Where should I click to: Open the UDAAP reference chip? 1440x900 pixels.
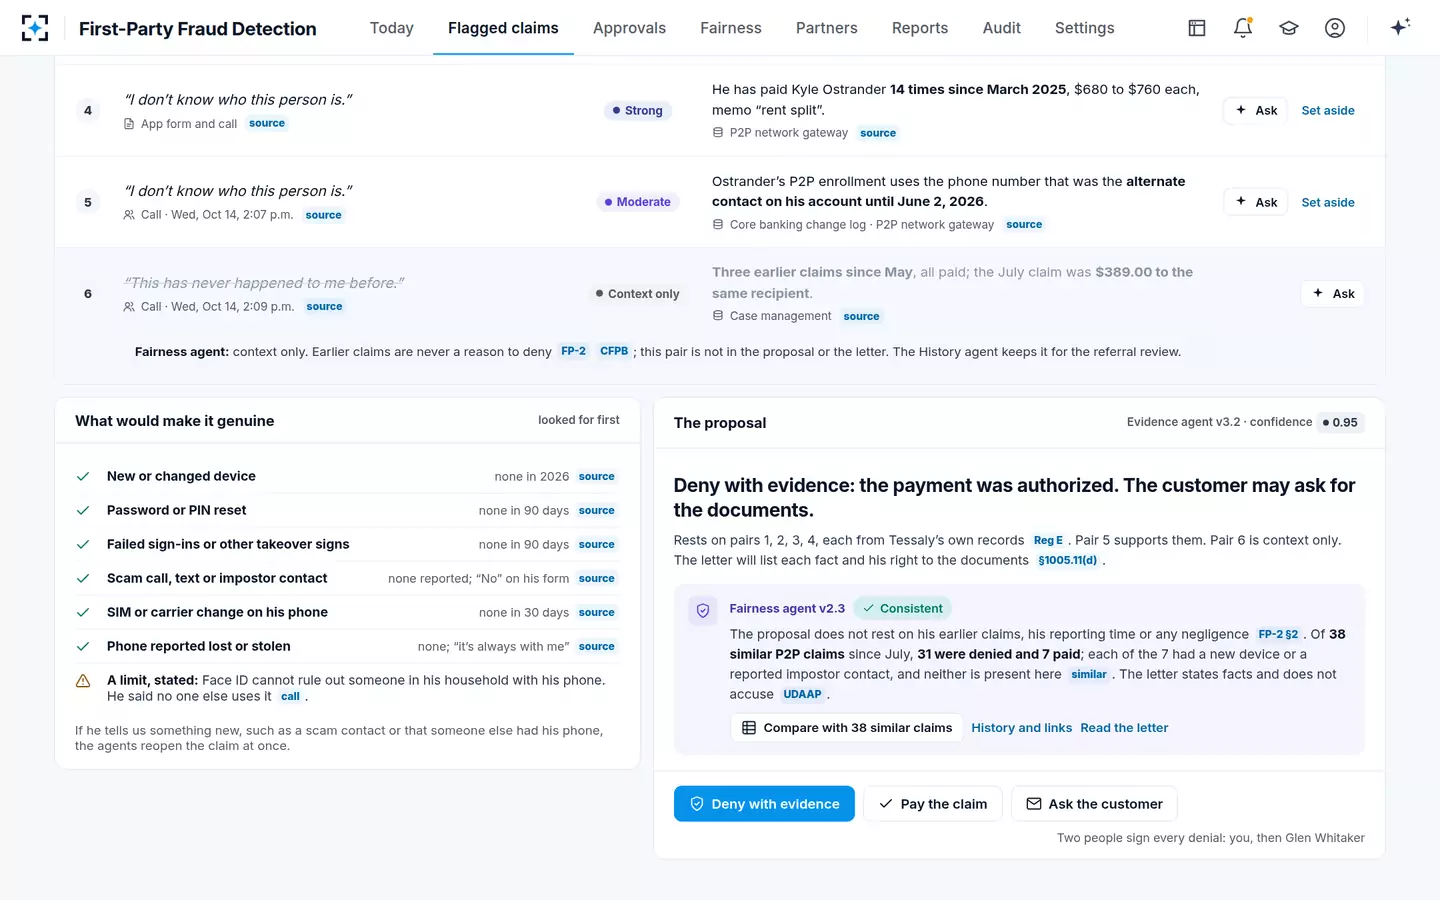802,695
